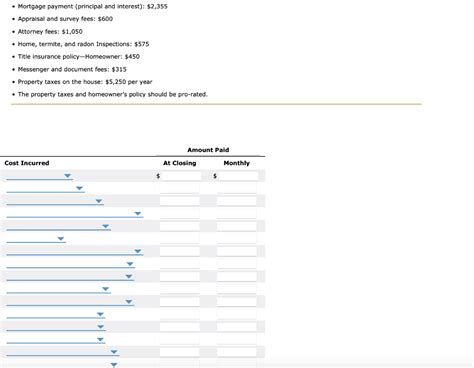Focus the second row Monthly field

(x=237, y=188)
